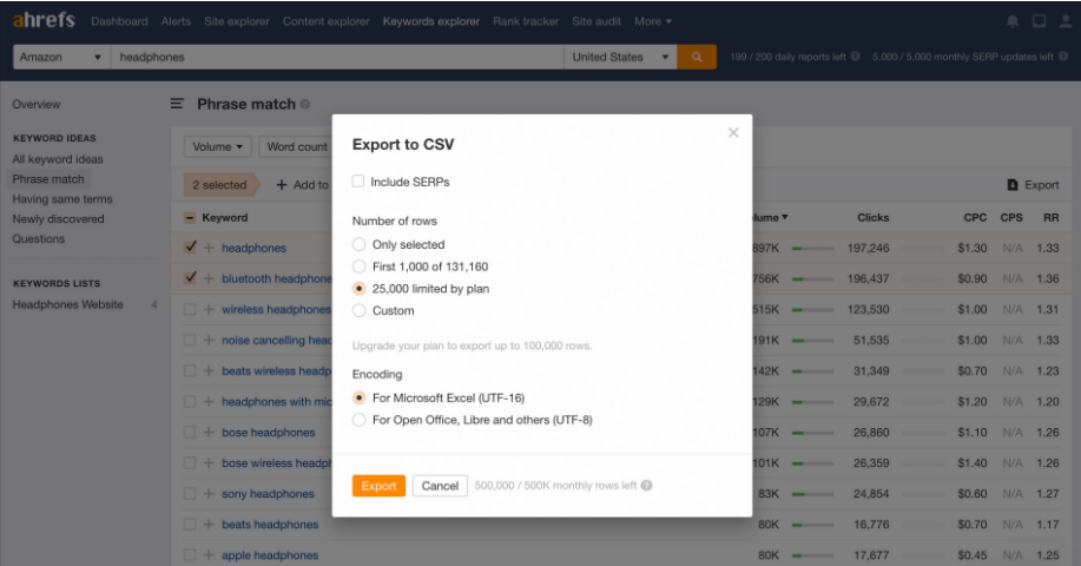Click the ahrefs logo

43,20
